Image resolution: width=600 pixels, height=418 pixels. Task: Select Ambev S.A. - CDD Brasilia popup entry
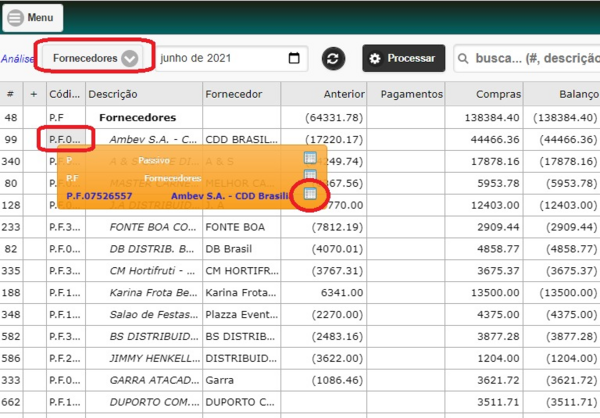click(x=230, y=196)
